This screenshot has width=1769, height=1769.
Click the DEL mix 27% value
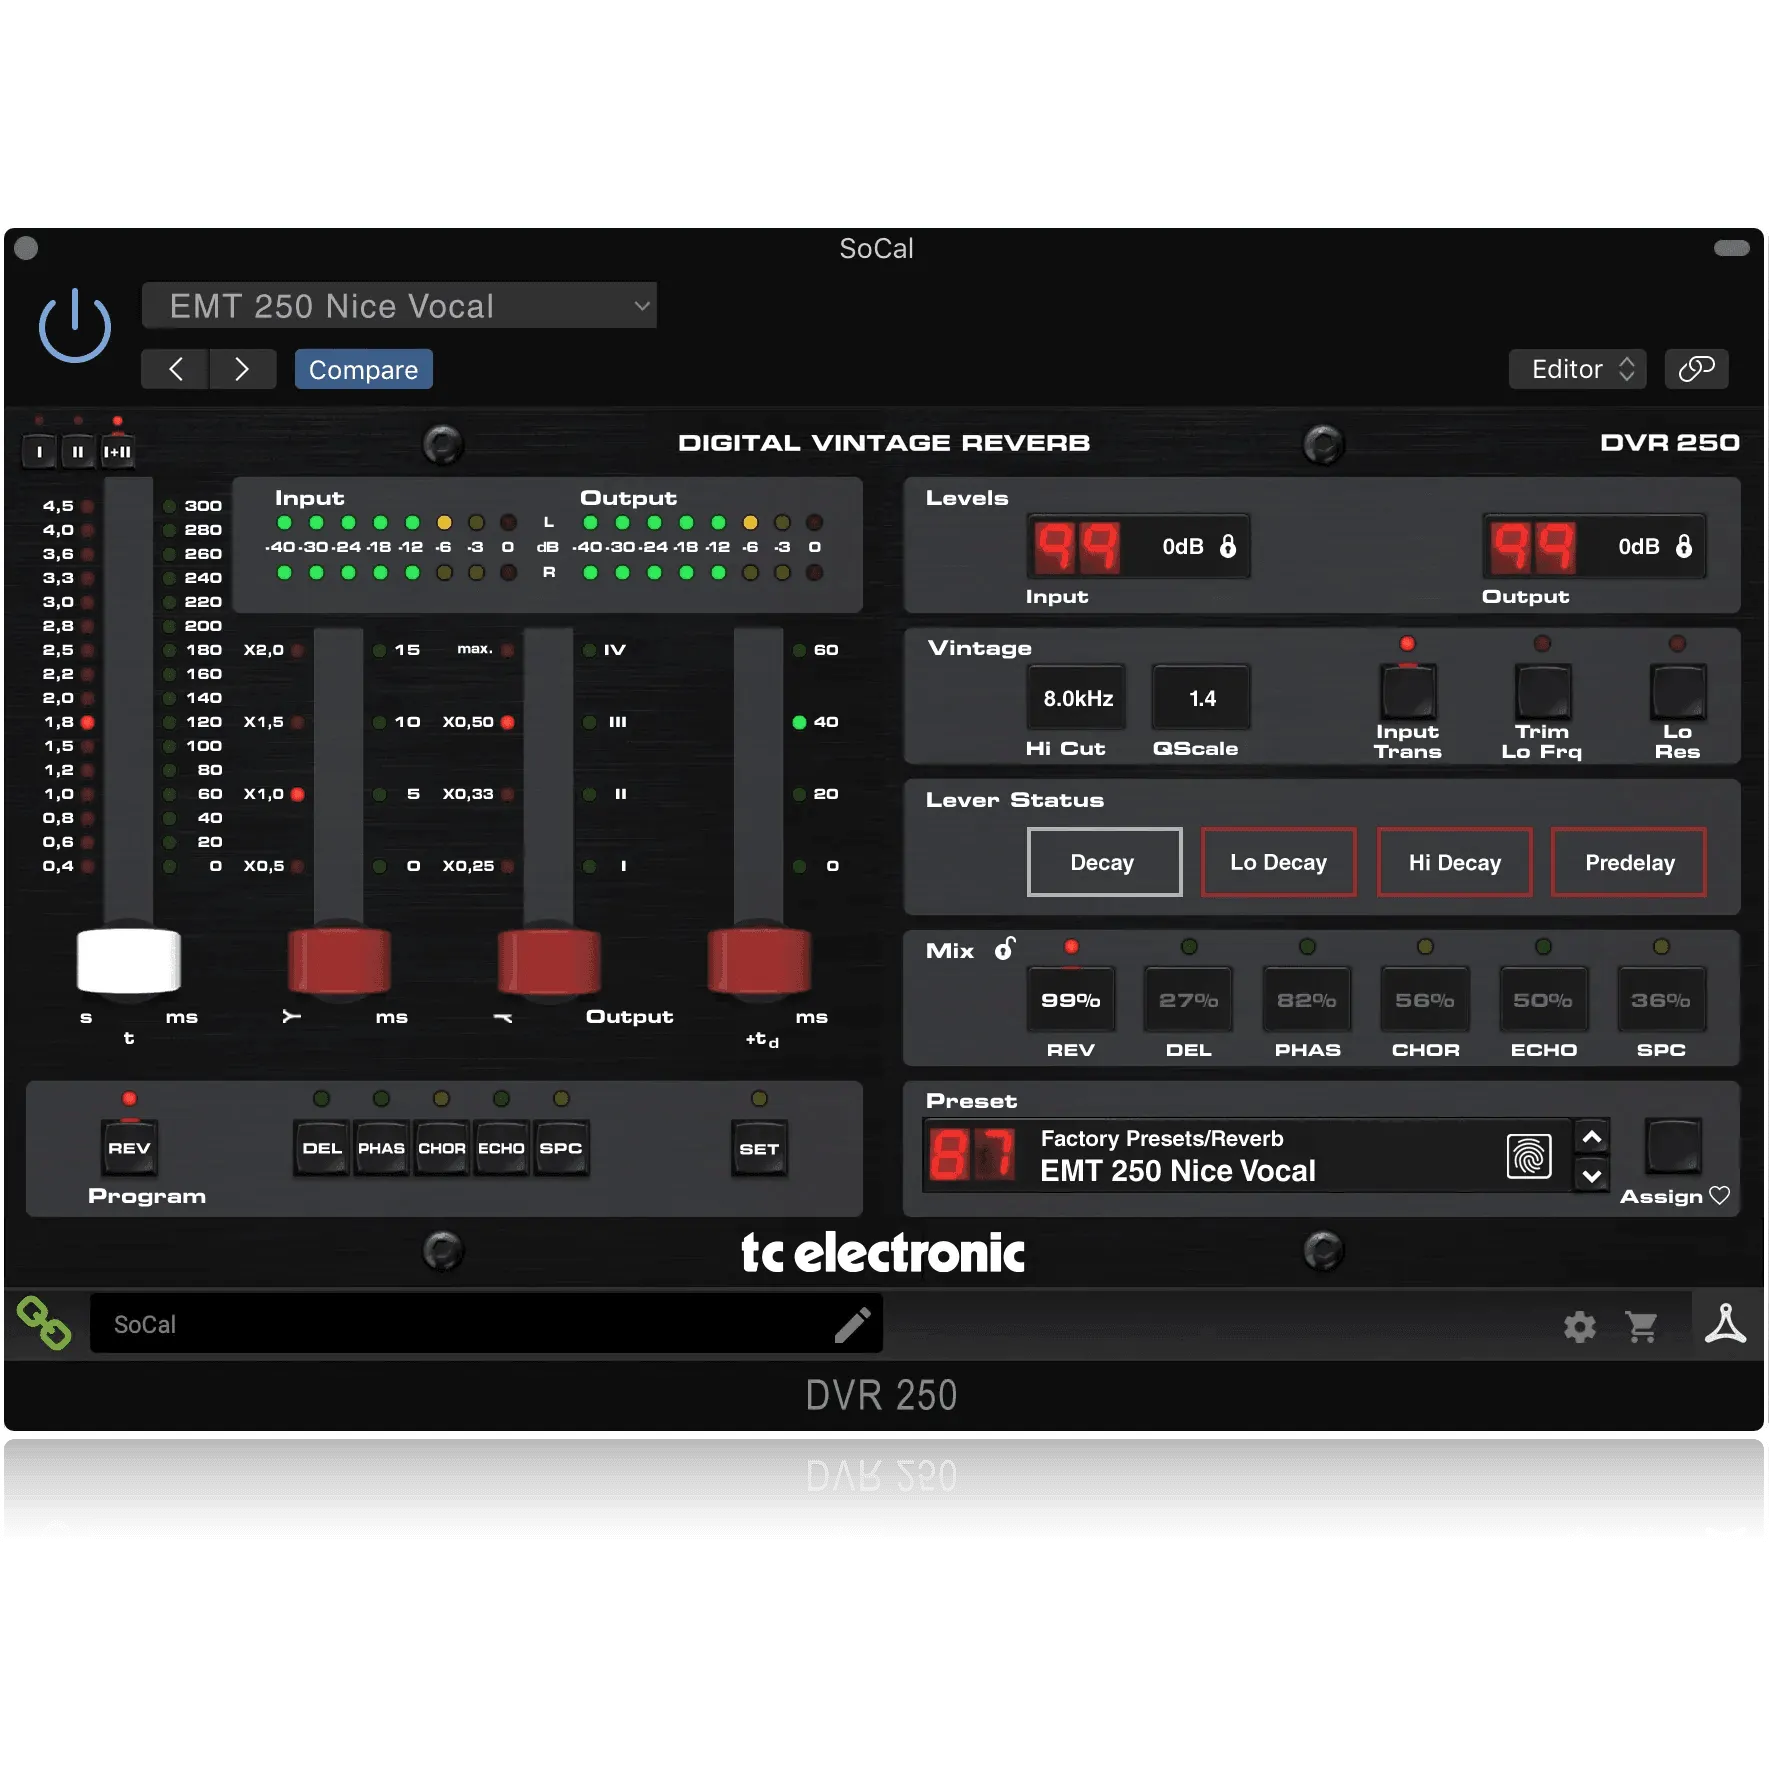click(1189, 1000)
